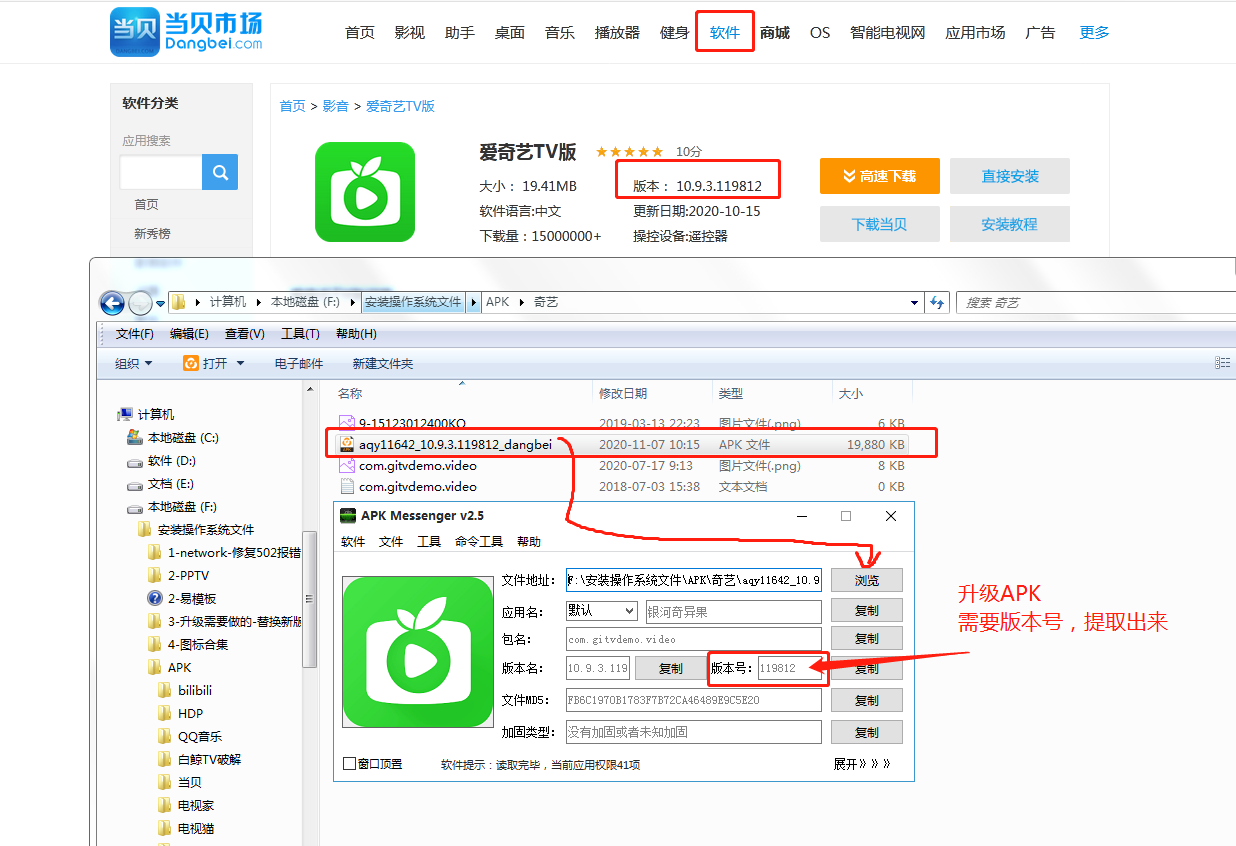Click the 影音 breadcrumb link
1236x846 pixels.
(336, 106)
